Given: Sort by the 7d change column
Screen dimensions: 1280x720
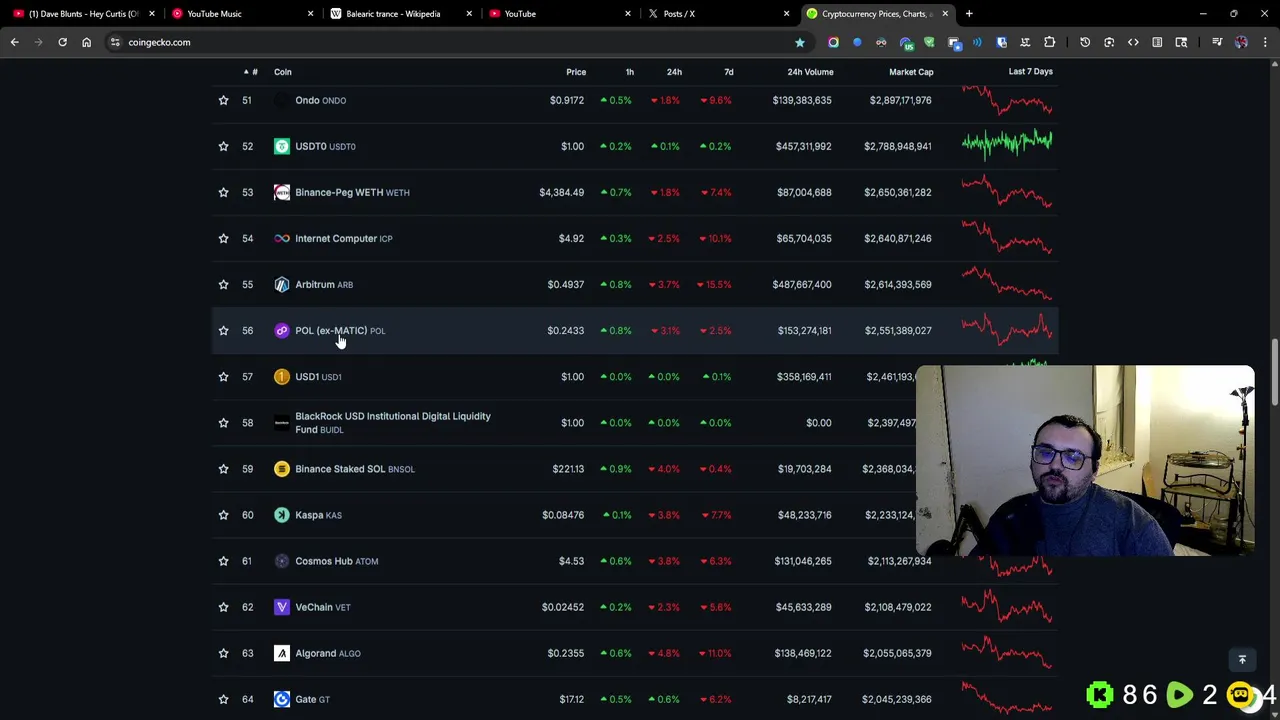Looking at the screenshot, I should coord(728,72).
